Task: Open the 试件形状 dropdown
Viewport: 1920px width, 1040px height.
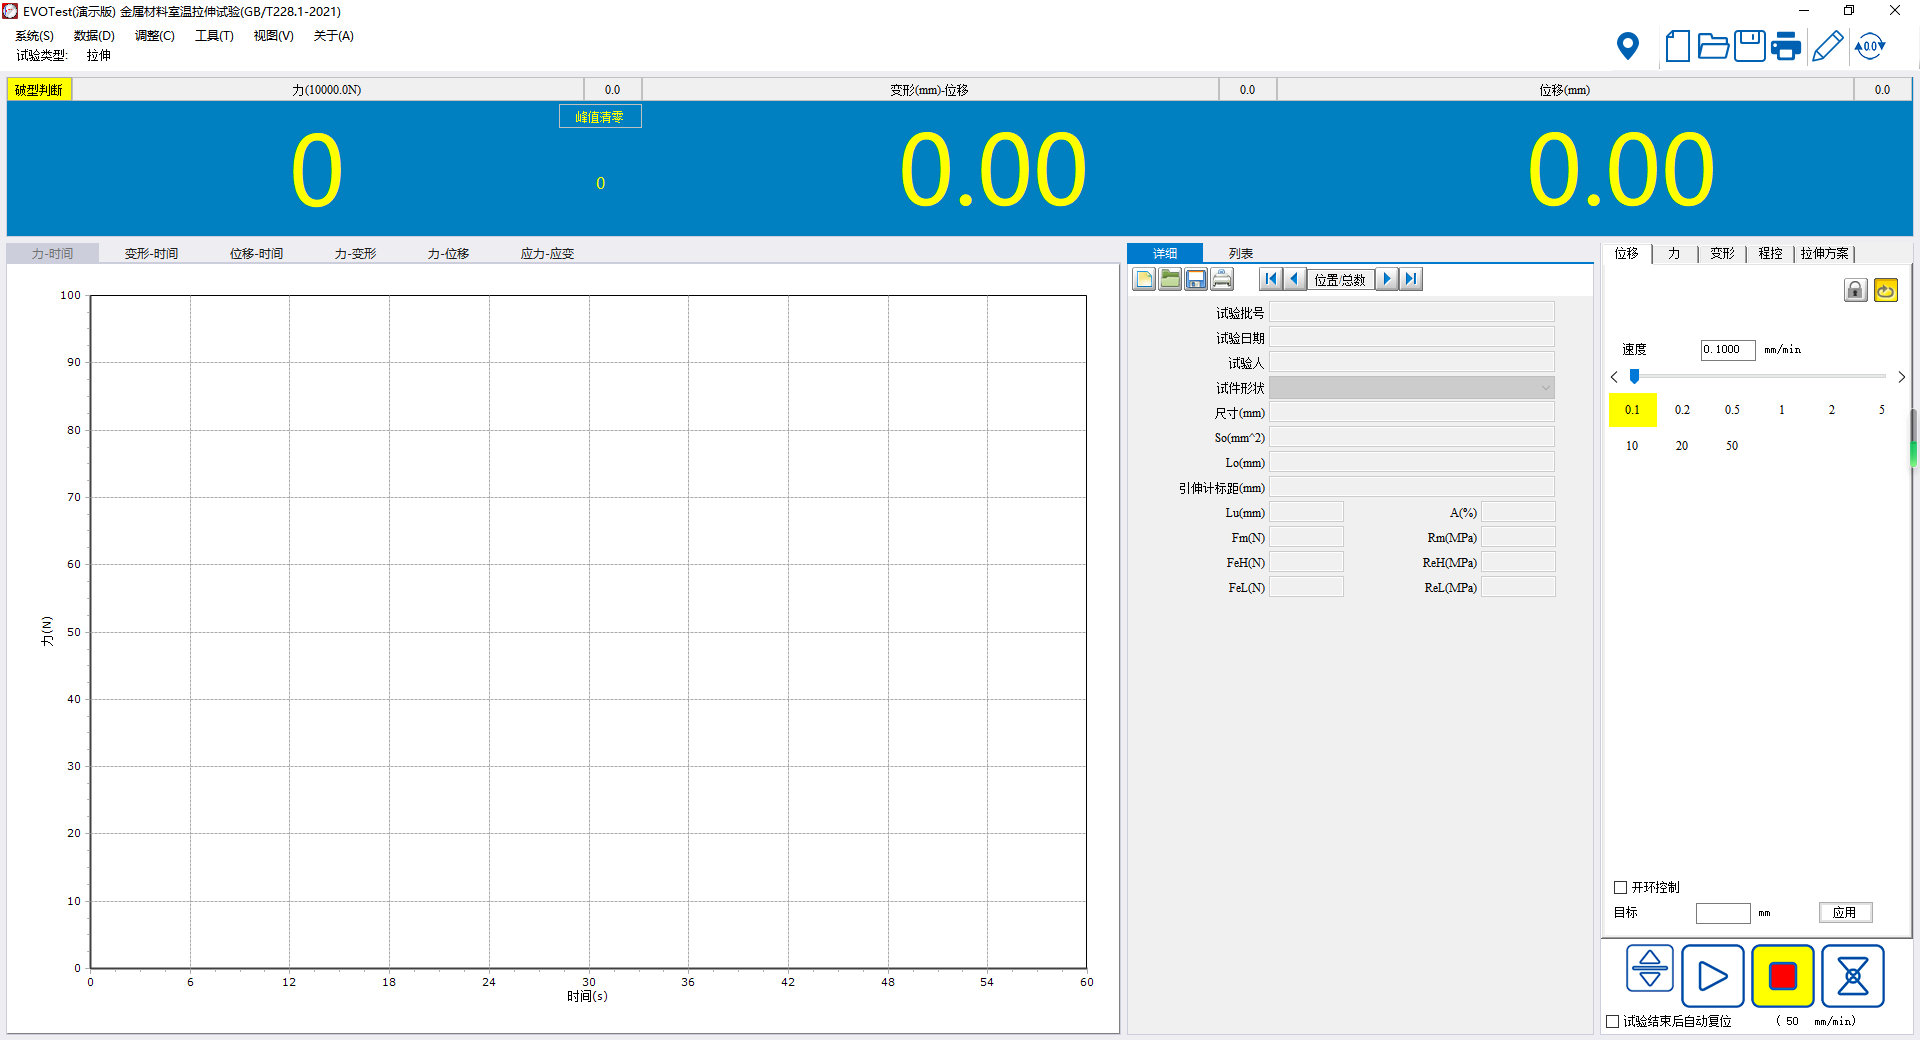Action: (x=1411, y=388)
